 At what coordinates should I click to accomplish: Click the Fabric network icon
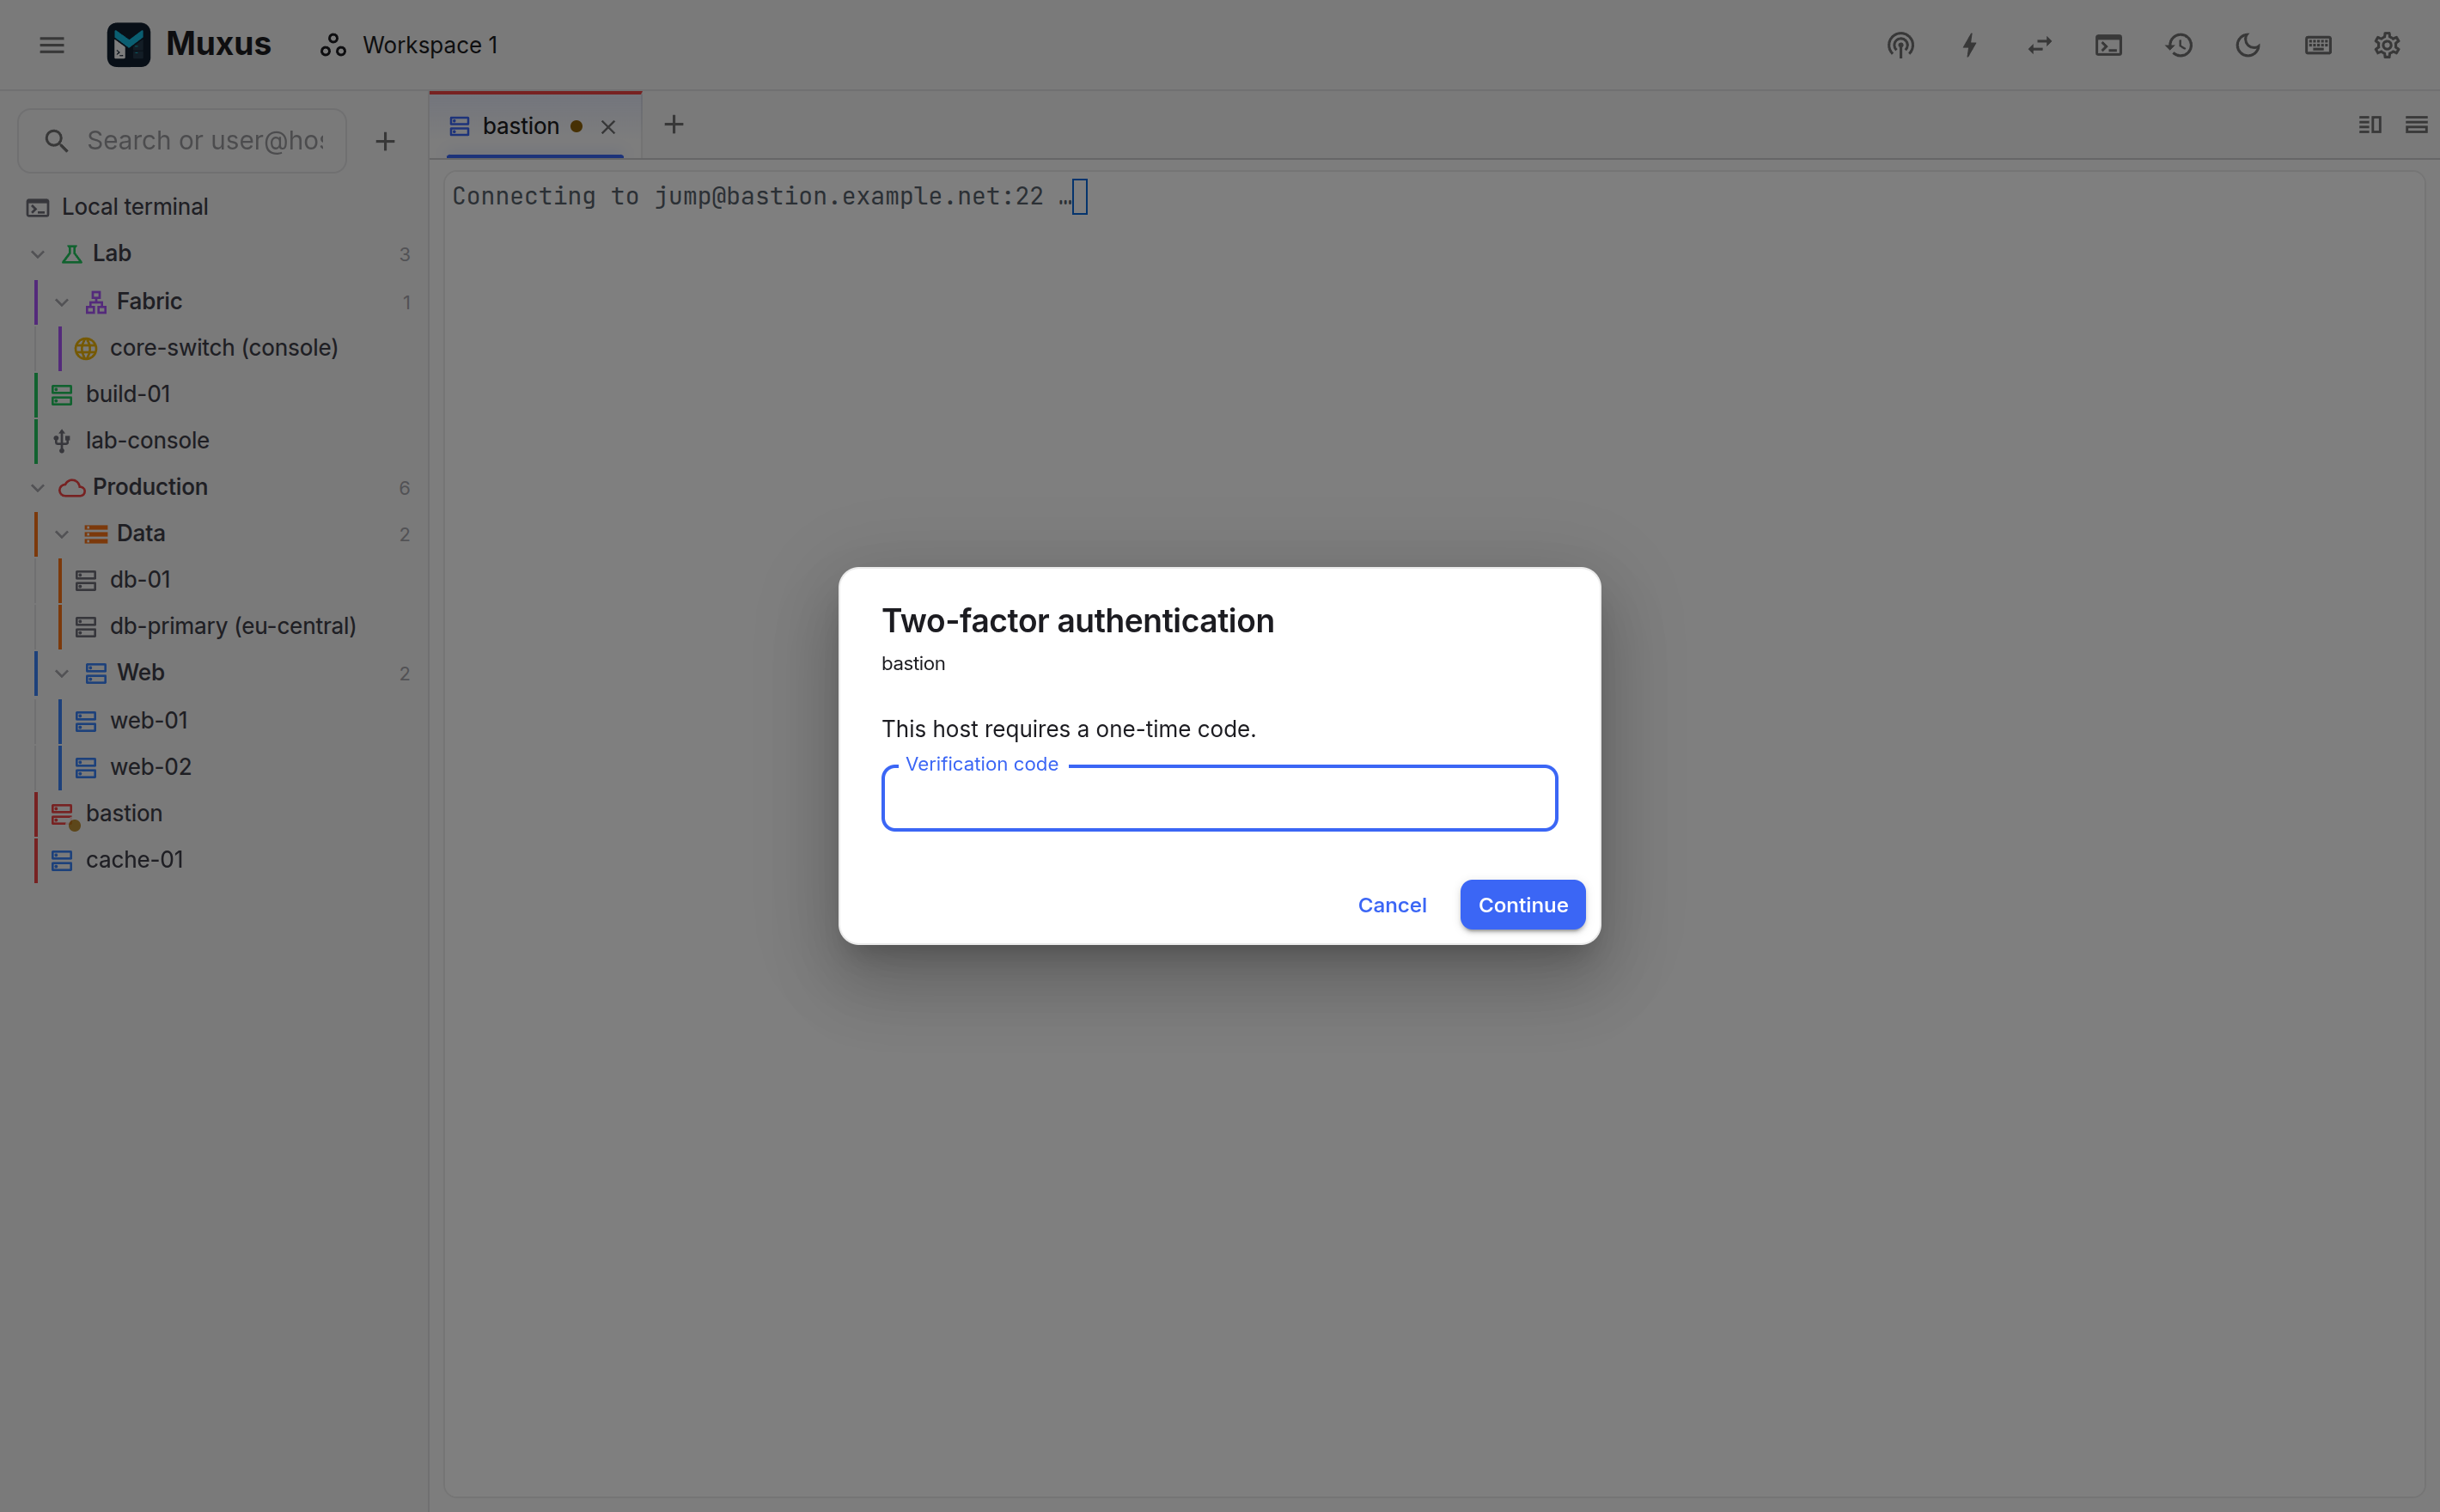(96, 302)
